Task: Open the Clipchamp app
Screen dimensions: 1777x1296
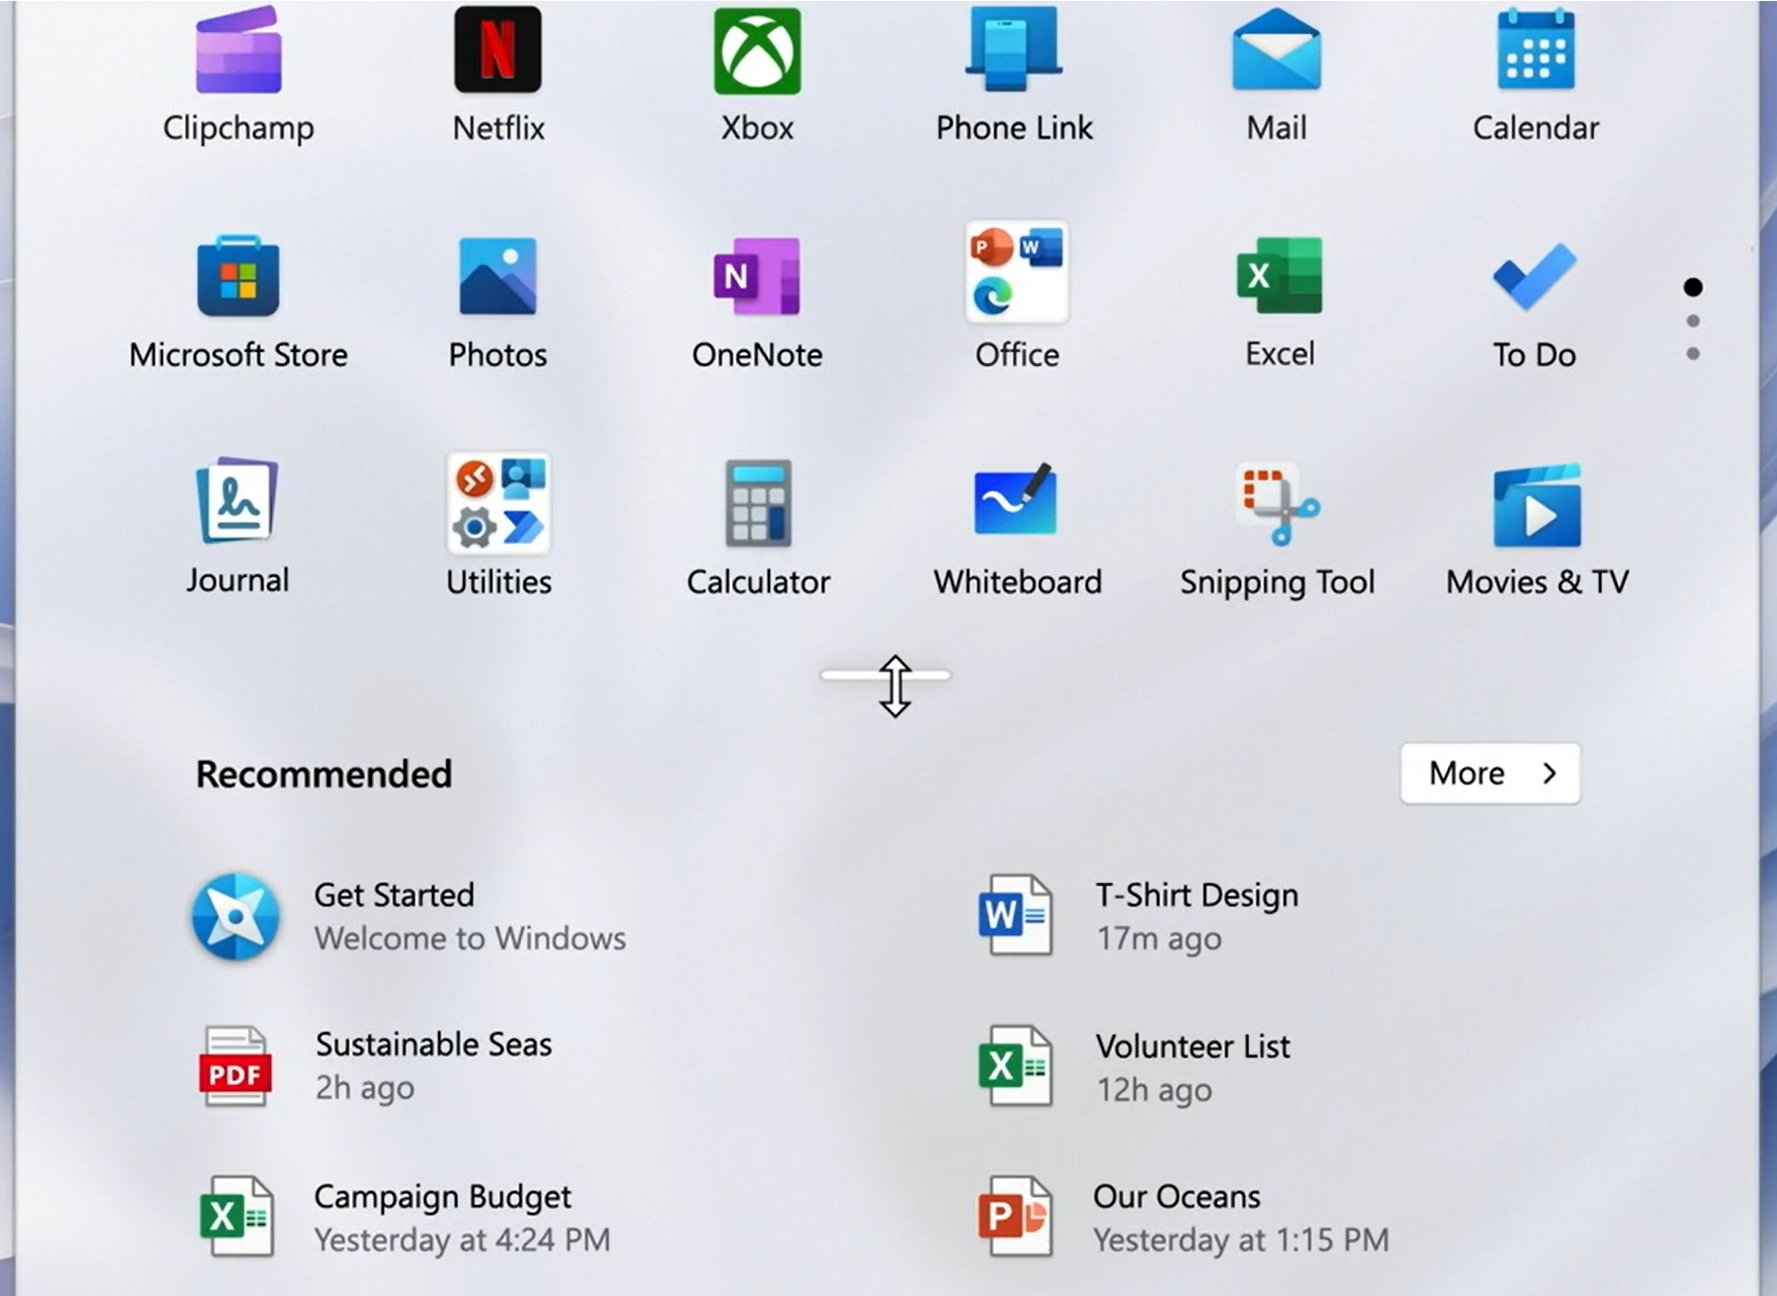Action: point(238,75)
